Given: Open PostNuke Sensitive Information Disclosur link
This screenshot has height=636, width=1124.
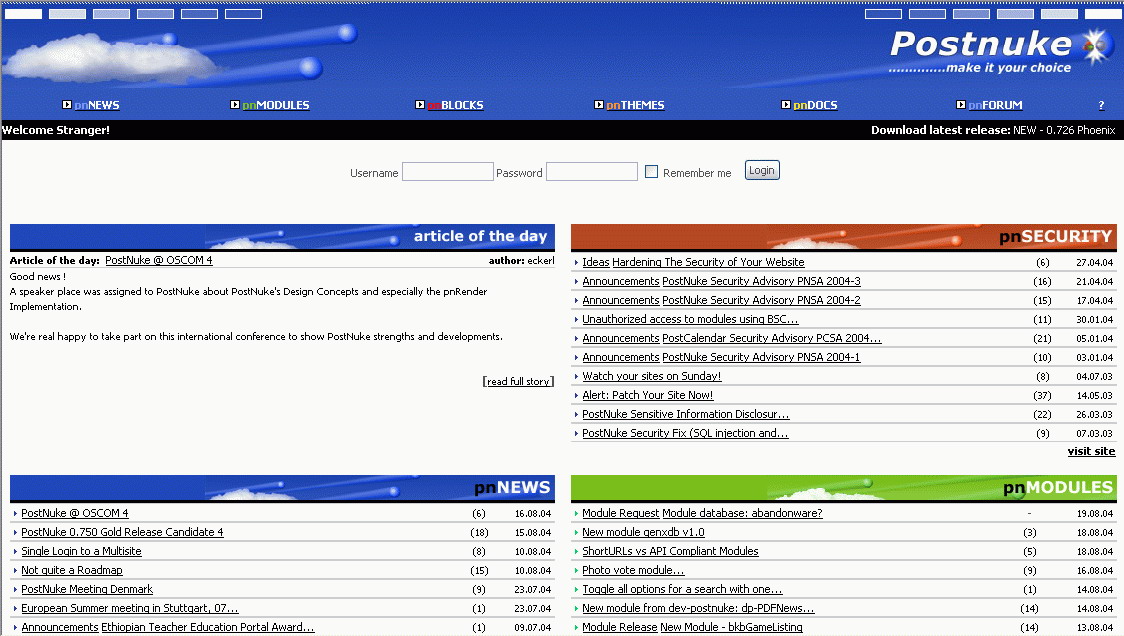Looking at the screenshot, I should (x=685, y=414).
